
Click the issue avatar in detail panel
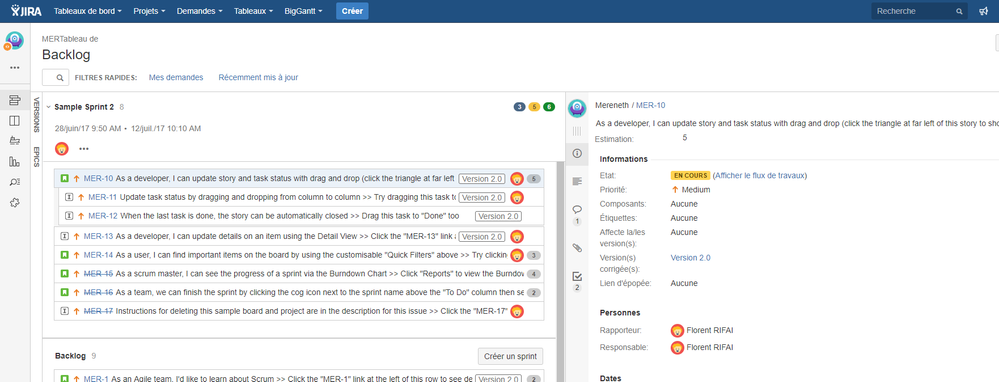point(577,109)
